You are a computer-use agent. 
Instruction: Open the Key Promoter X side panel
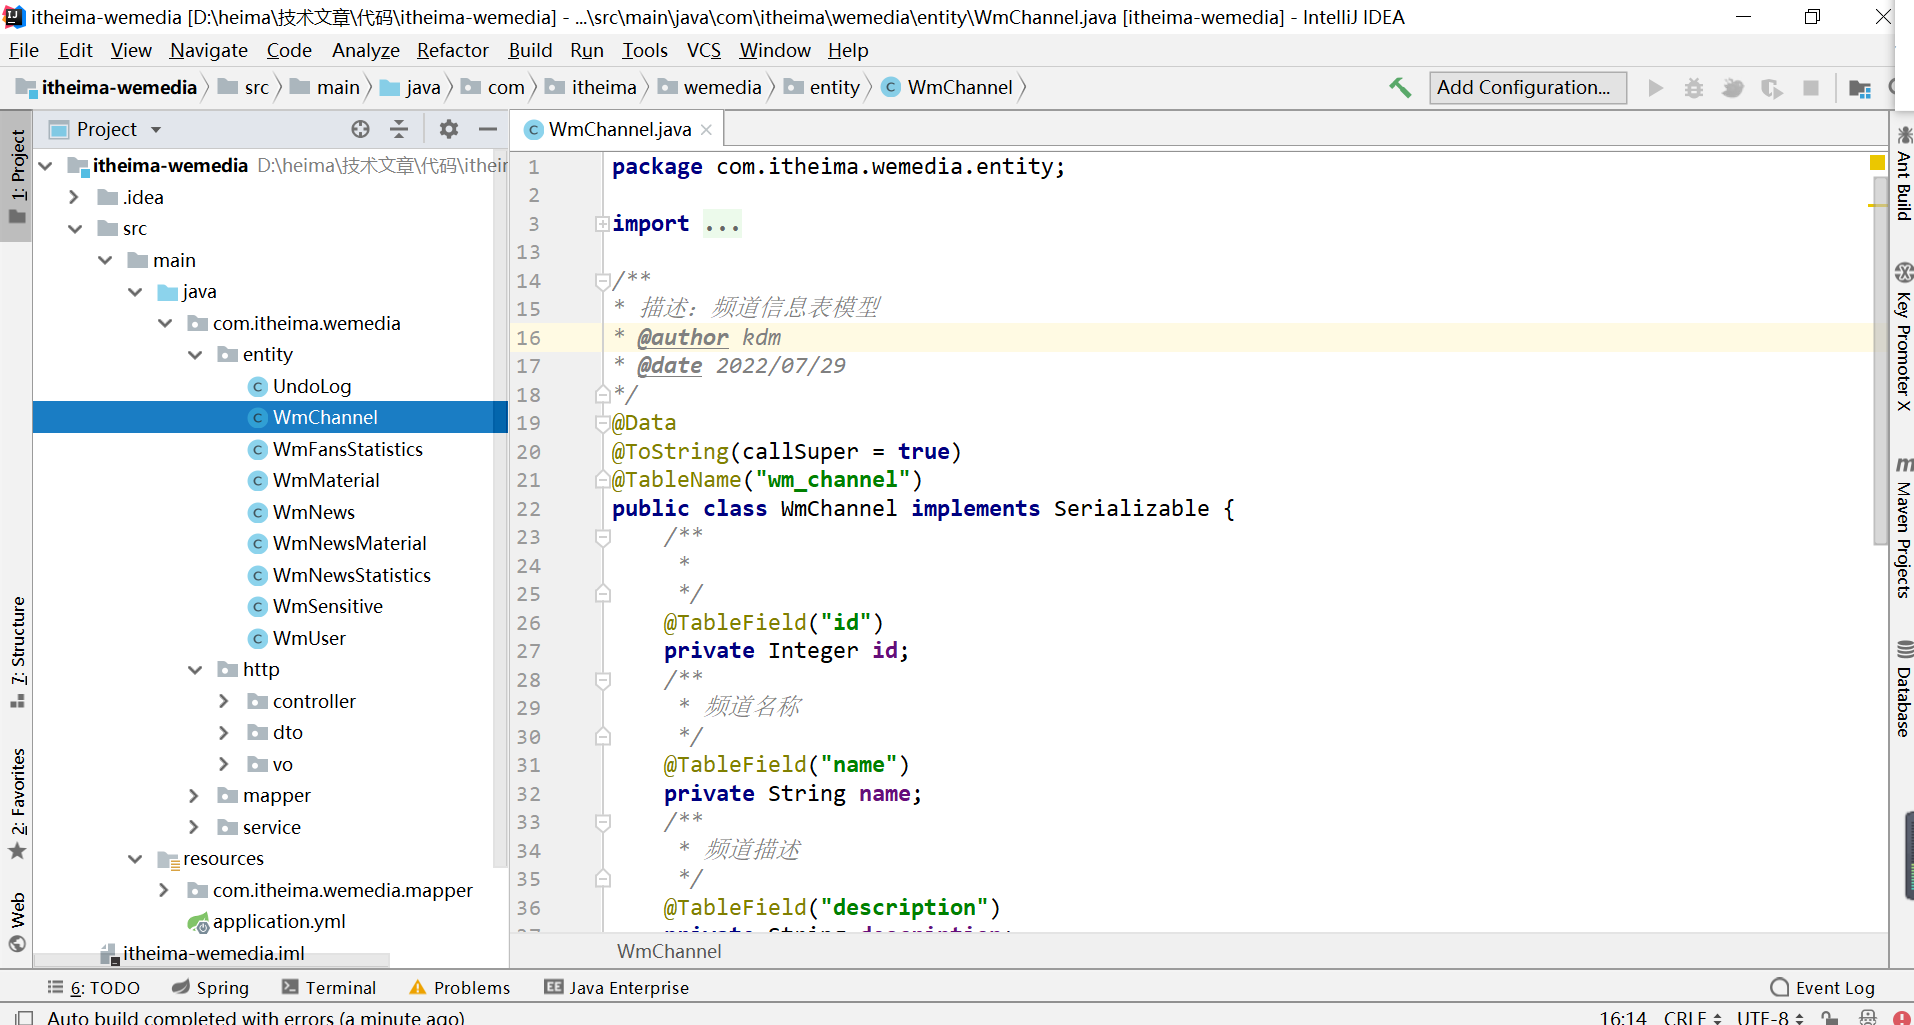1903,337
